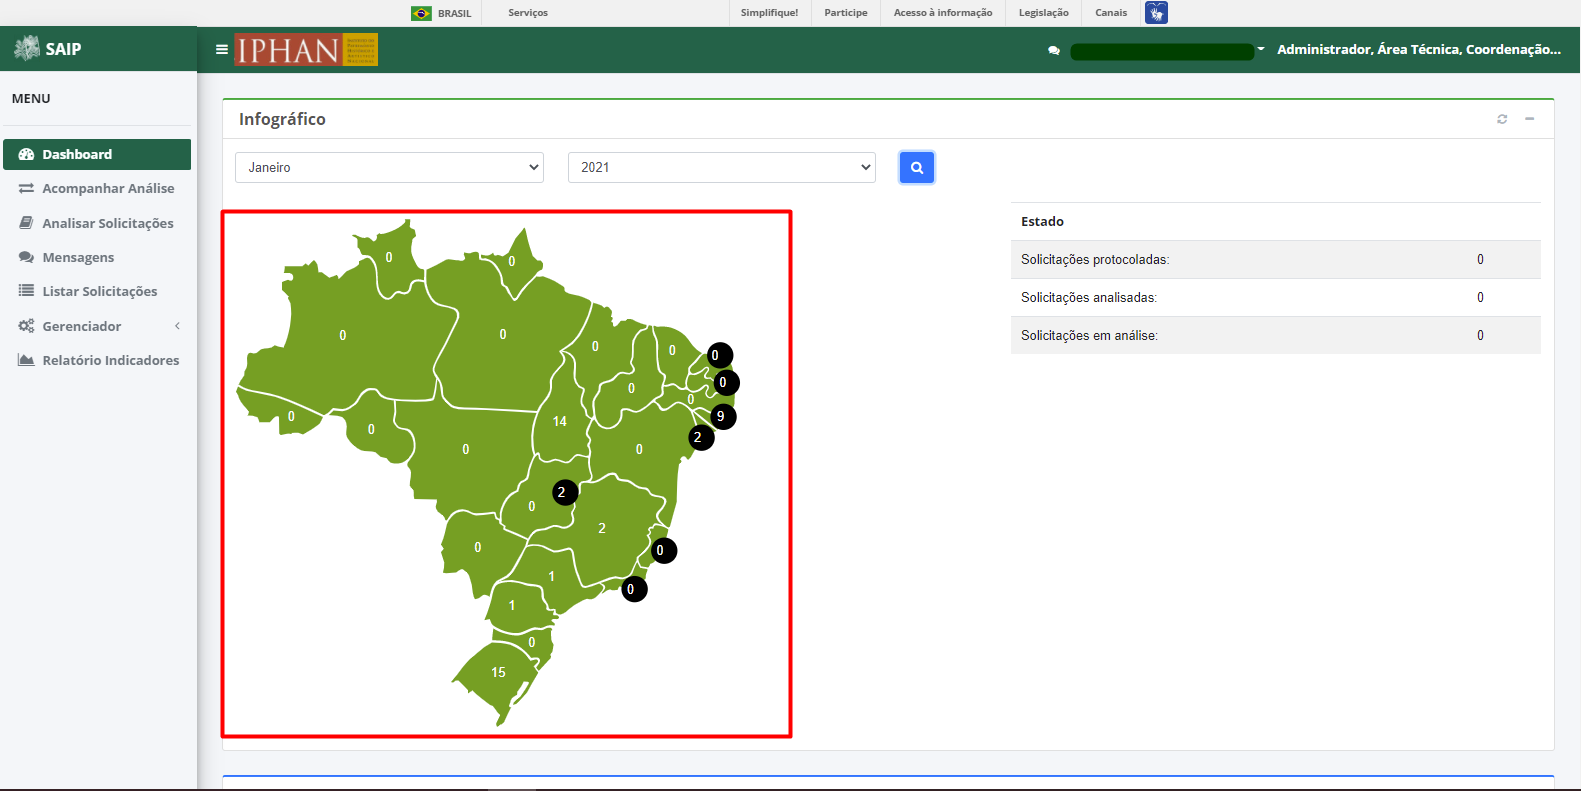Image resolution: width=1581 pixels, height=791 pixels.
Task: Select the black marker labeled 9
Action: (x=723, y=417)
